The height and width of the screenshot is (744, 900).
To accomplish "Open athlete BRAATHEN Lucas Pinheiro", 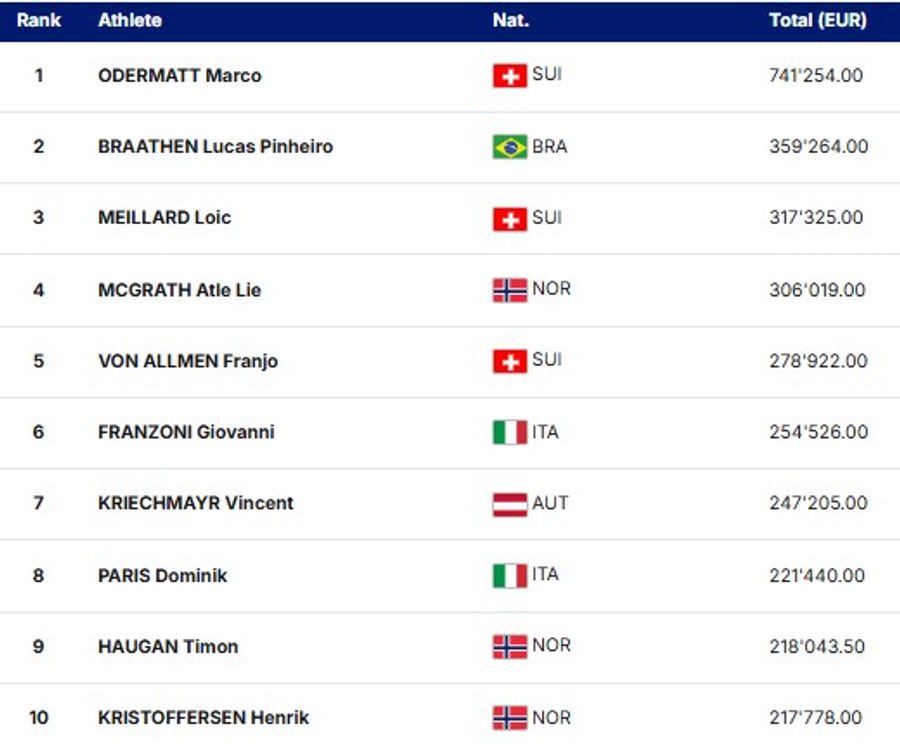I will click(x=215, y=146).
